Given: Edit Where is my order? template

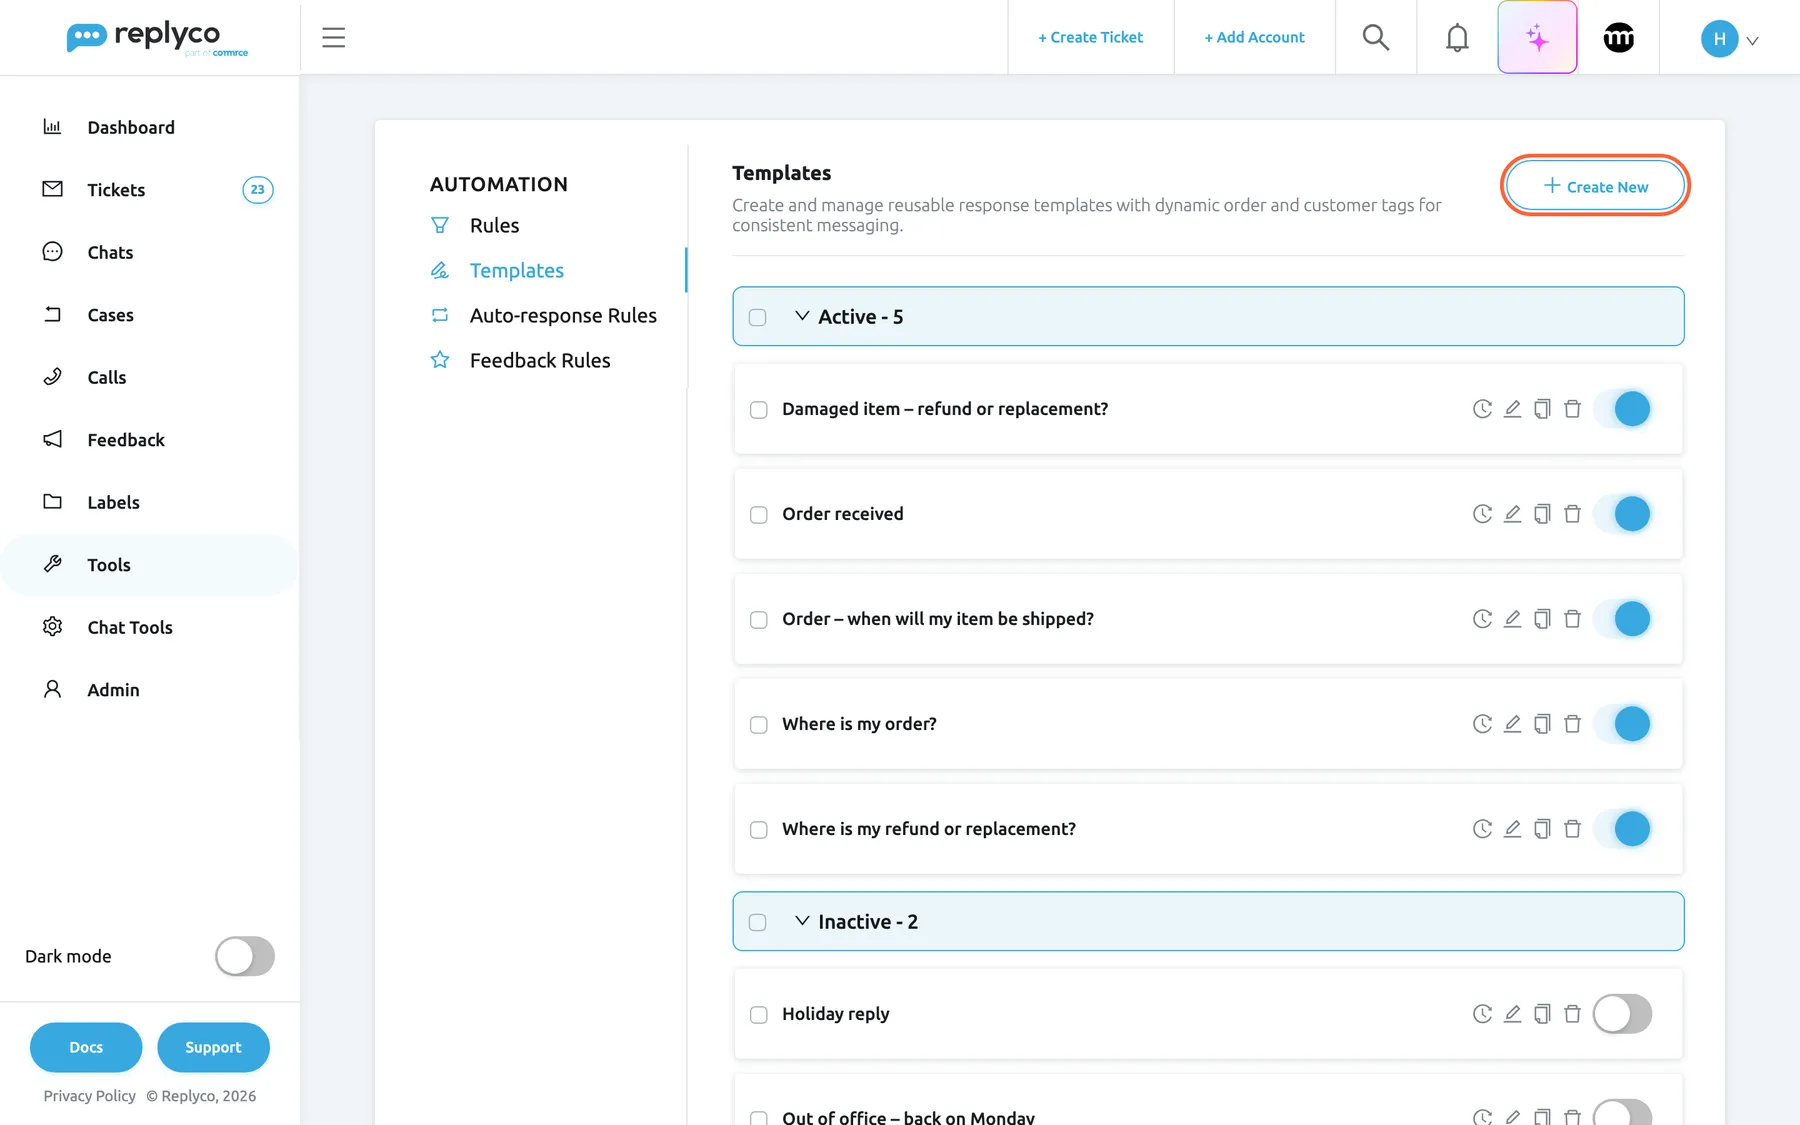Looking at the screenshot, I should click(x=1512, y=724).
